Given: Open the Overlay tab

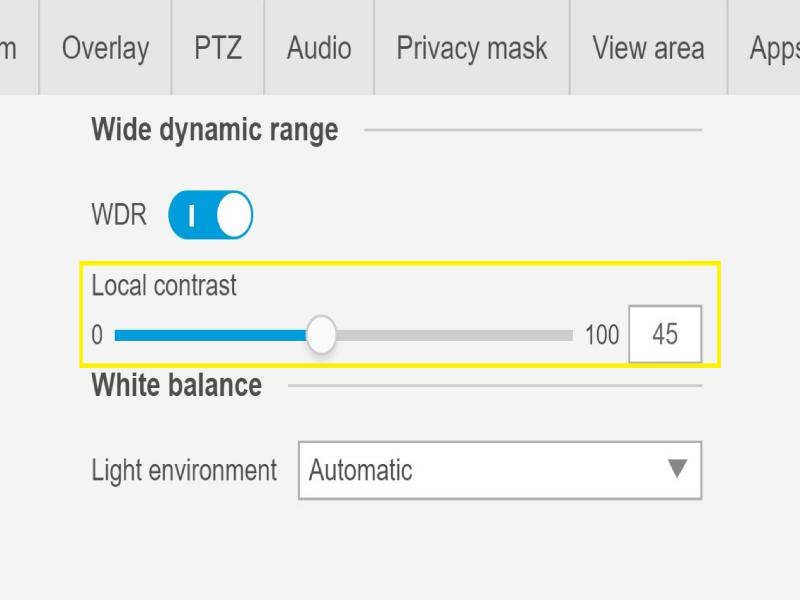Looking at the screenshot, I should click(x=105, y=48).
